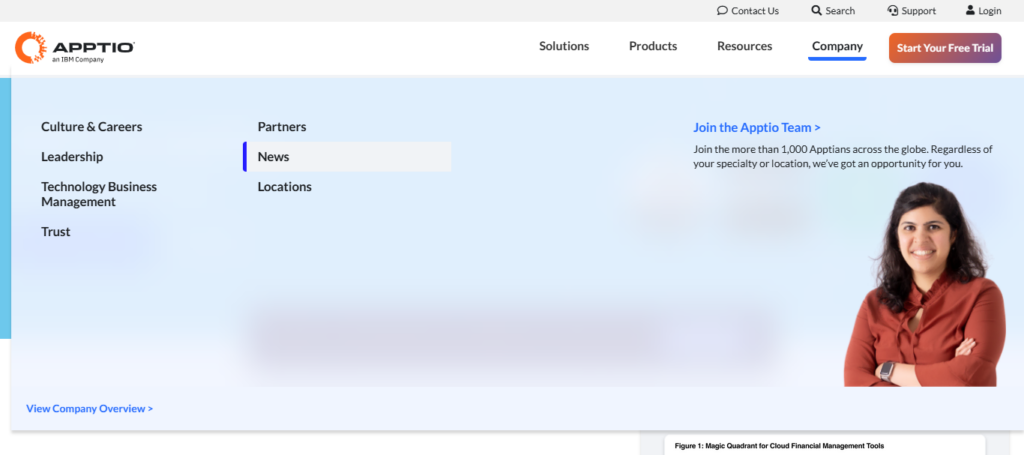Open the Locations page
This screenshot has height=455, width=1024.
(285, 187)
